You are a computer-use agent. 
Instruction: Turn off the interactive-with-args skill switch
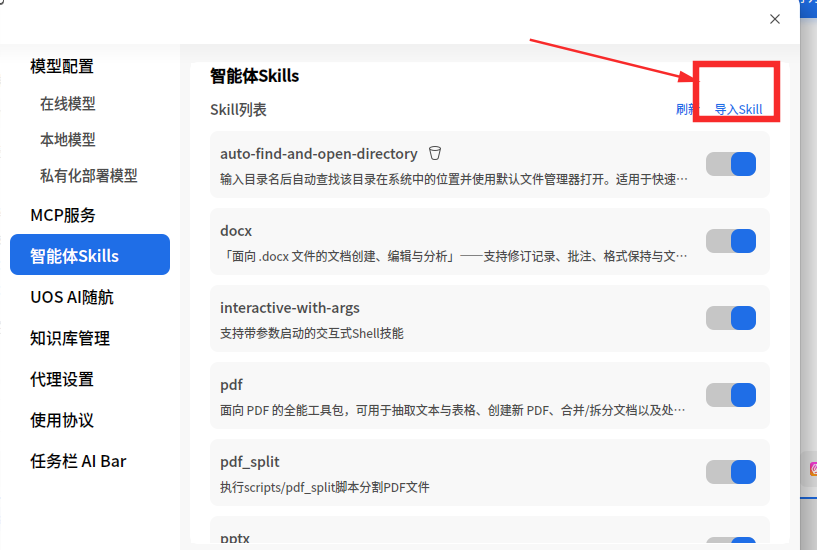point(731,318)
